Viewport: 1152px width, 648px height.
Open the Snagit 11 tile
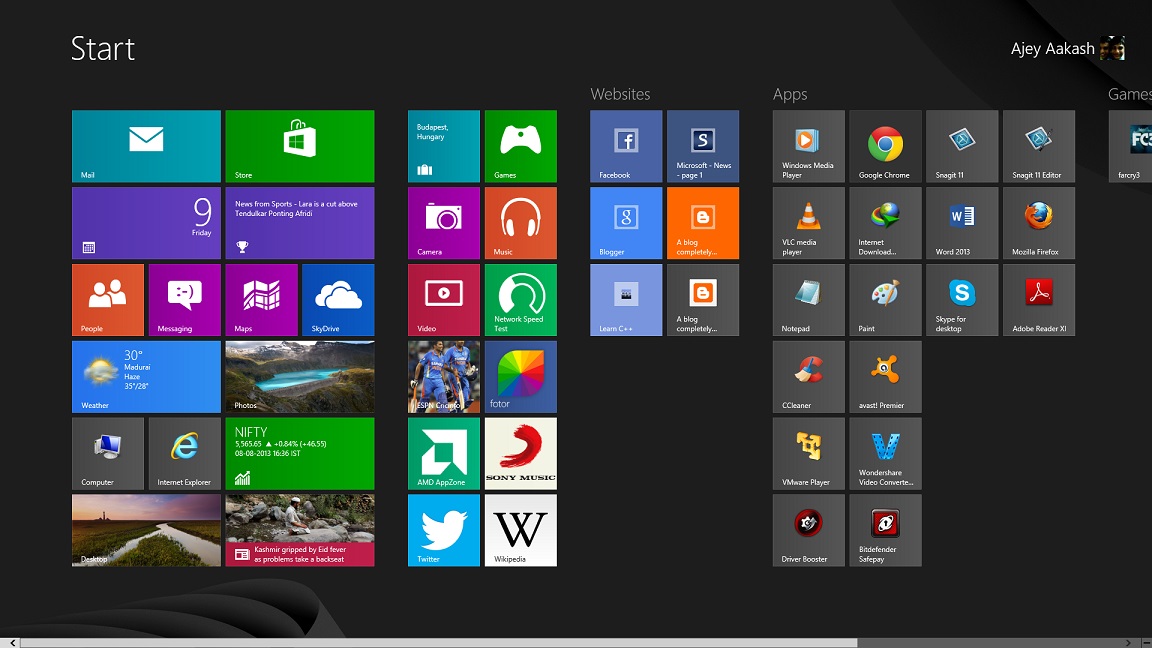pos(962,146)
